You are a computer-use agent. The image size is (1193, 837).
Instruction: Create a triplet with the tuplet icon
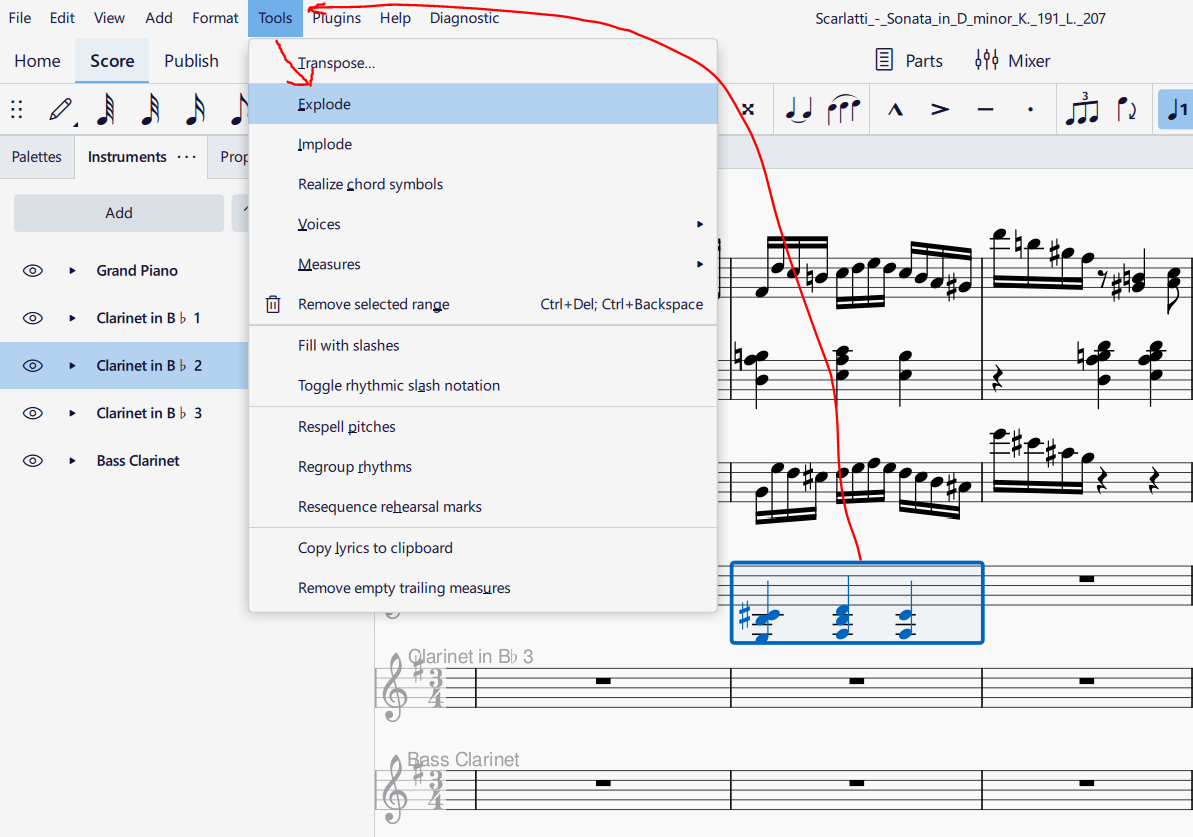coord(1082,110)
